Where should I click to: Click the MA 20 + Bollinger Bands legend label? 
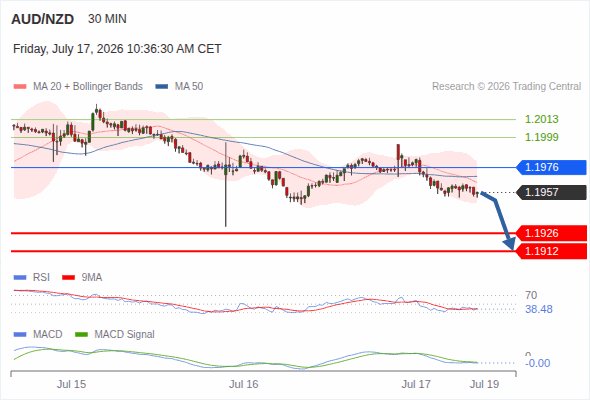(88, 87)
